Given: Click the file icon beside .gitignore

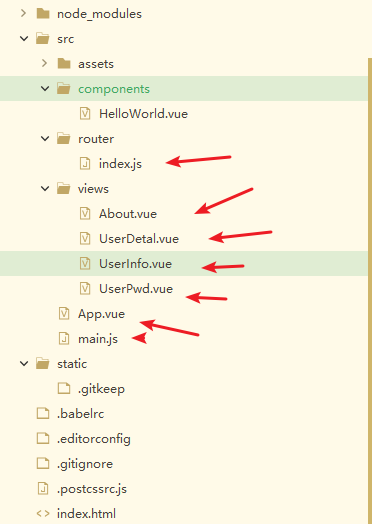Looking at the screenshot, I should coord(43,464).
